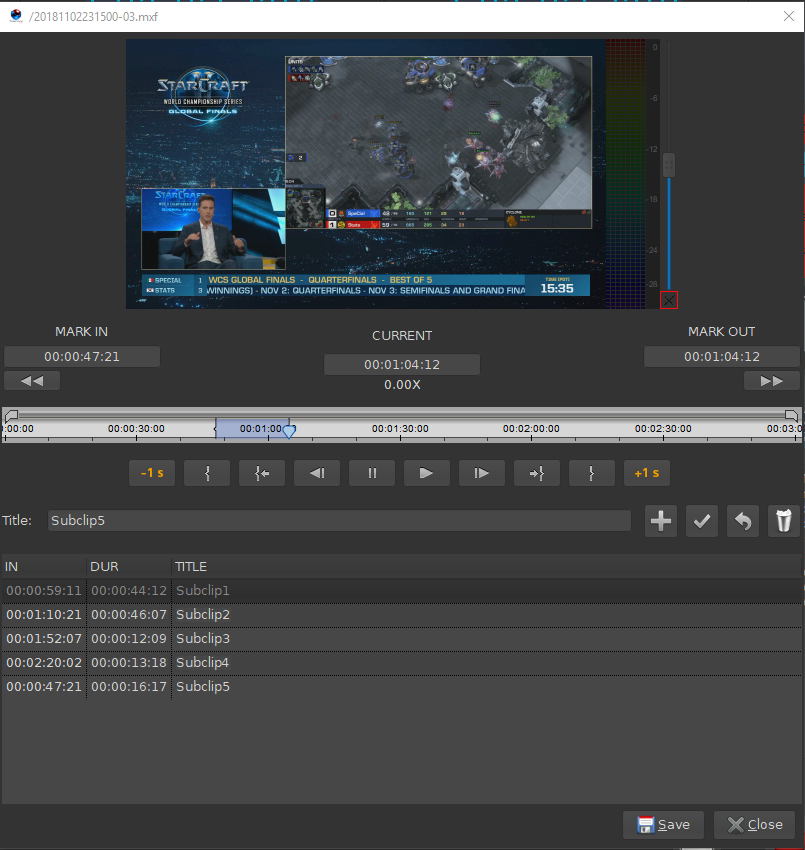Click the MARK IN timecode field
The image size is (805, 850).
[x=82, y=357]
